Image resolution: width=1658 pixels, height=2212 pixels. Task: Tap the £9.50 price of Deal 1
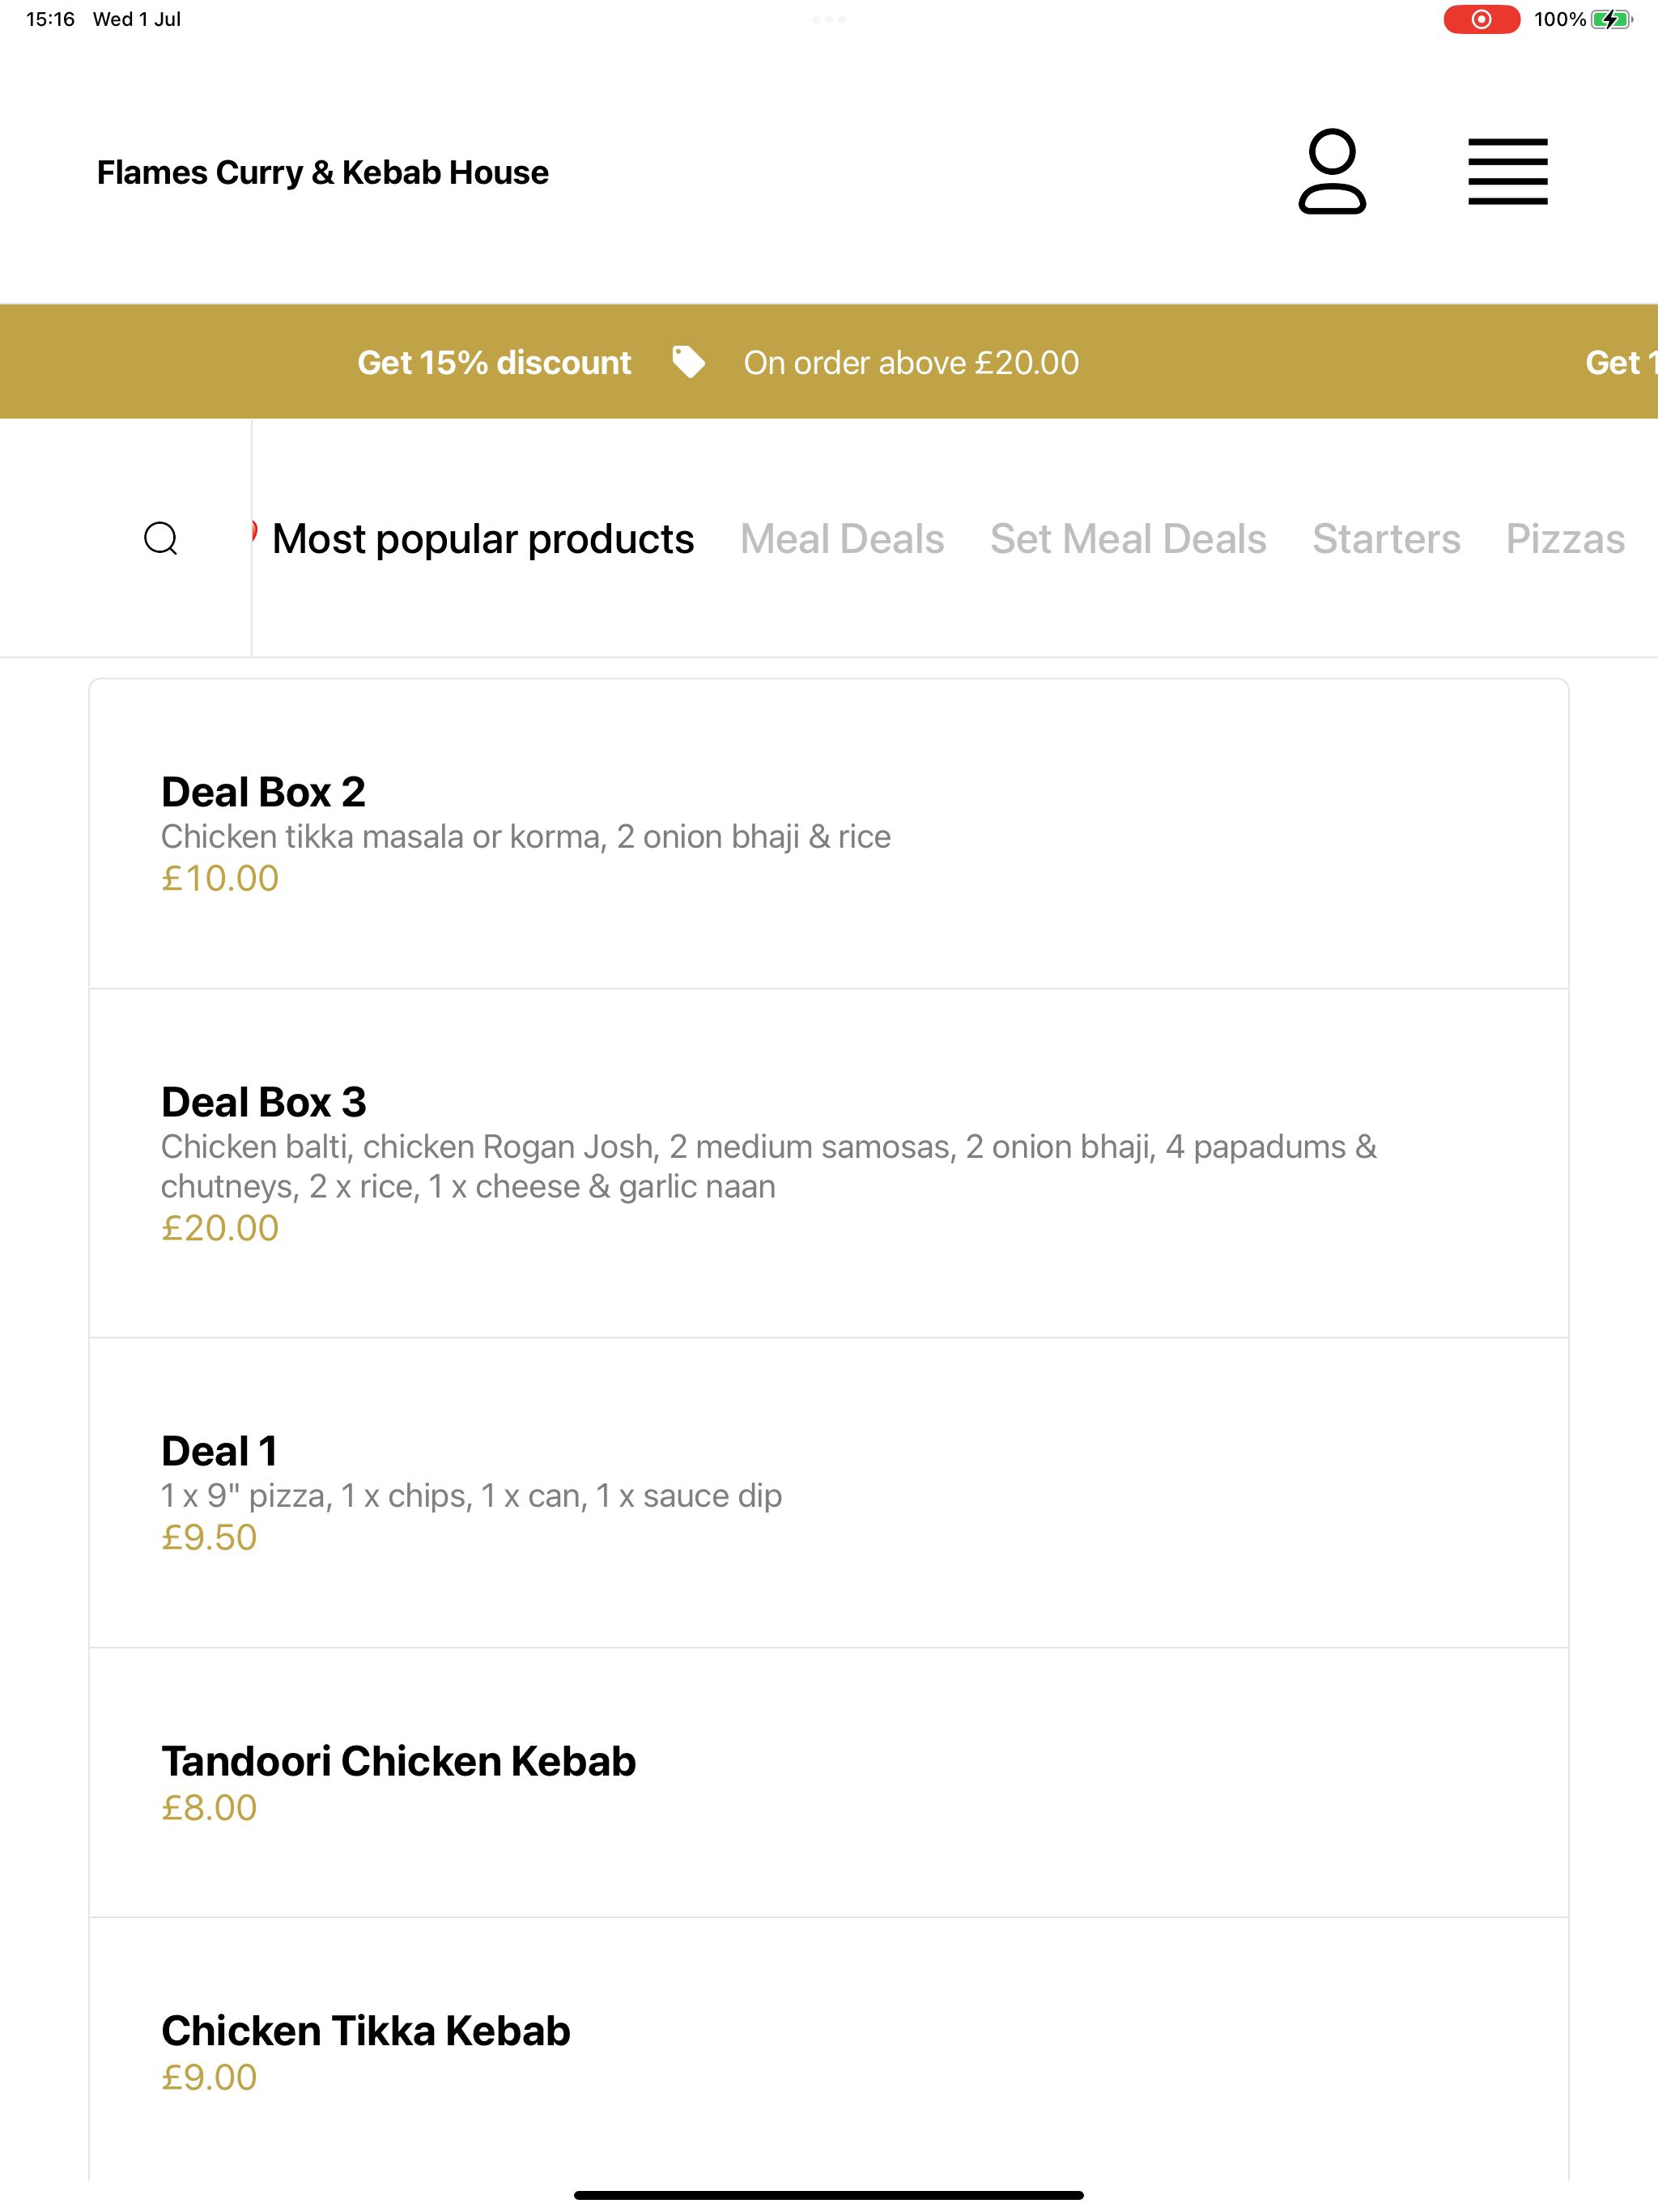[209, 1537]
